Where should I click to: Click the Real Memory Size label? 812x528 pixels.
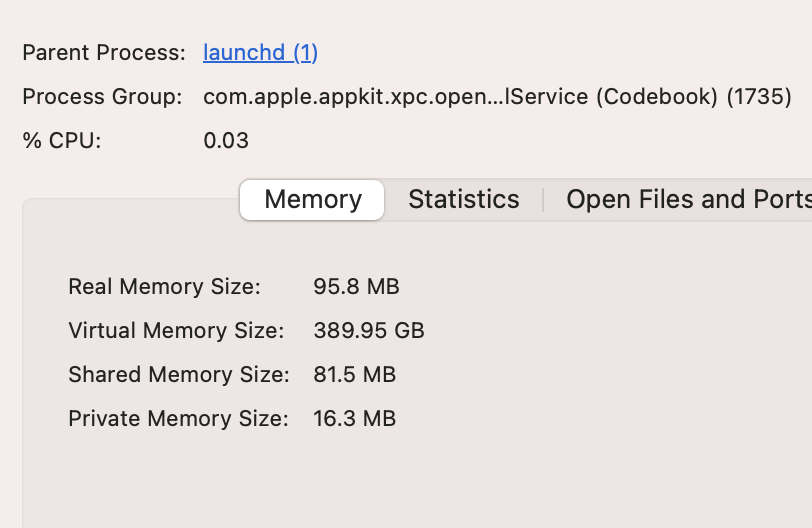[x=164, y=288]
